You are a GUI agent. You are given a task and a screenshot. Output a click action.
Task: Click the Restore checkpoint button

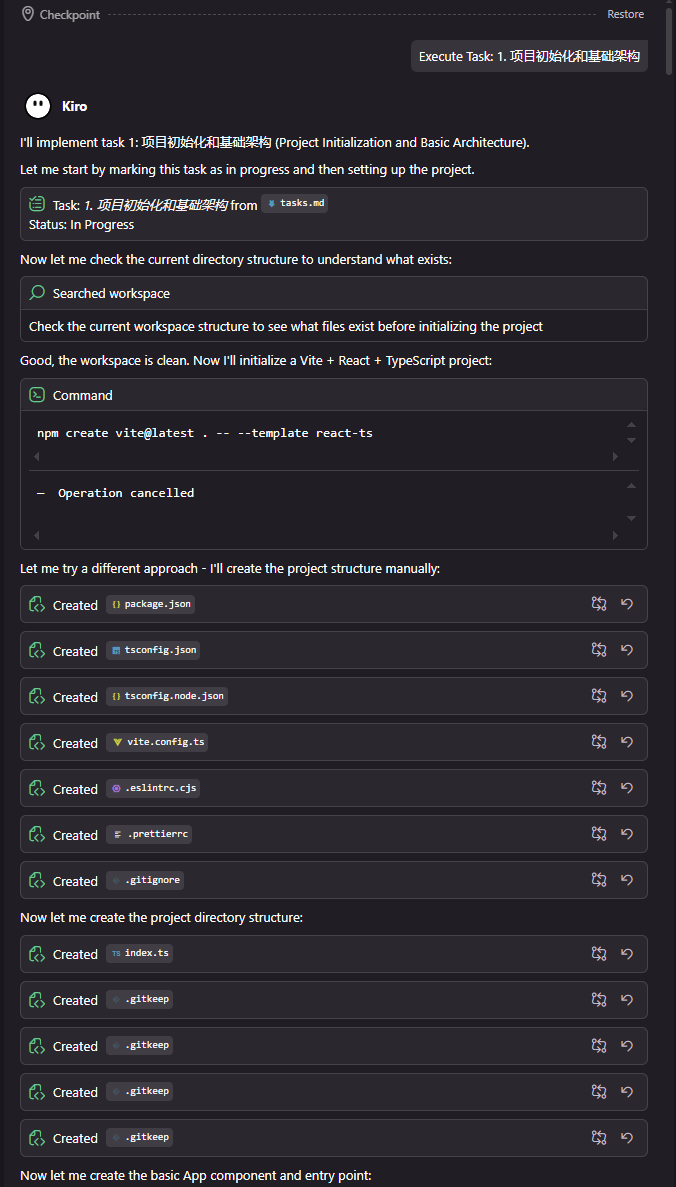pyautogui.click(x=625, y=14)
